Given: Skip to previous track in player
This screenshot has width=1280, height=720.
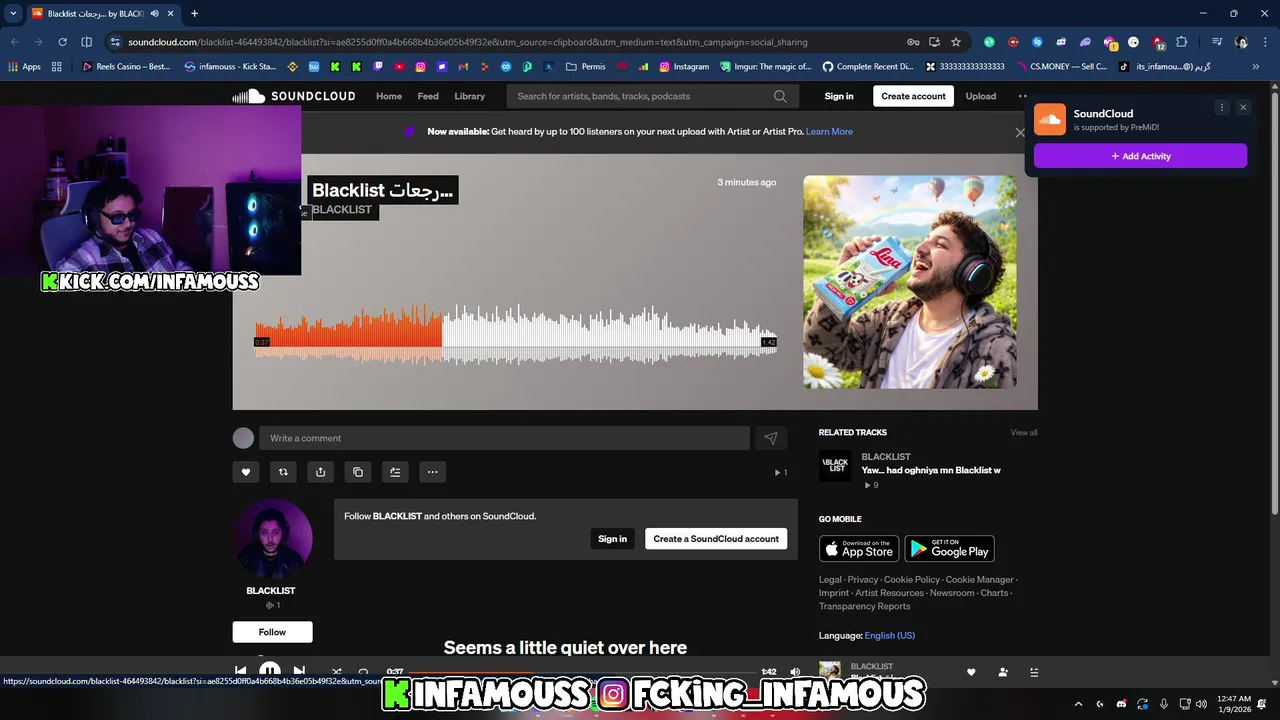Looking at the screenshot, I should tap(241, 671).
